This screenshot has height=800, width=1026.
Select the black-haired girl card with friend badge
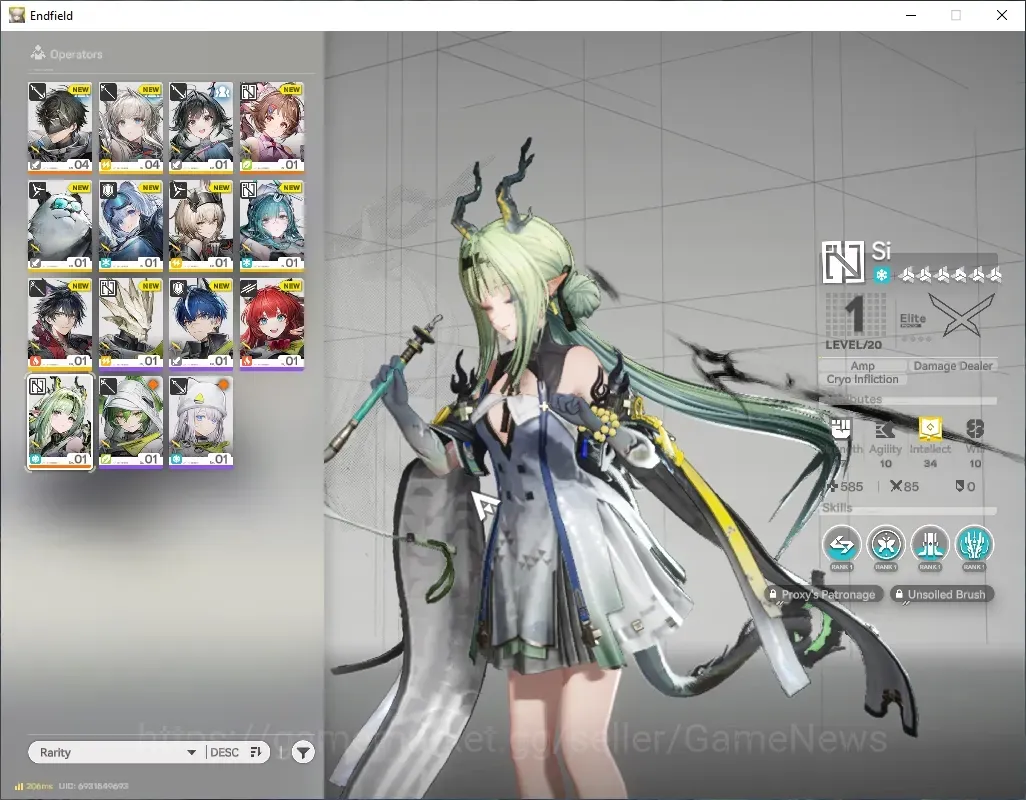[201, 128]
